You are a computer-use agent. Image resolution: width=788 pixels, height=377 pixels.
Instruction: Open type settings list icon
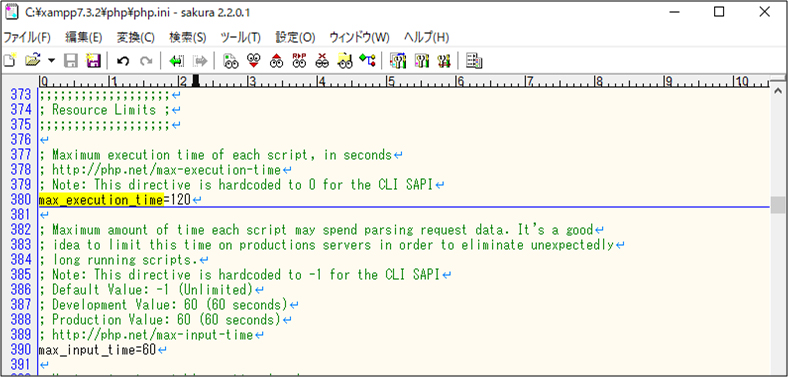tap(398, 61)
